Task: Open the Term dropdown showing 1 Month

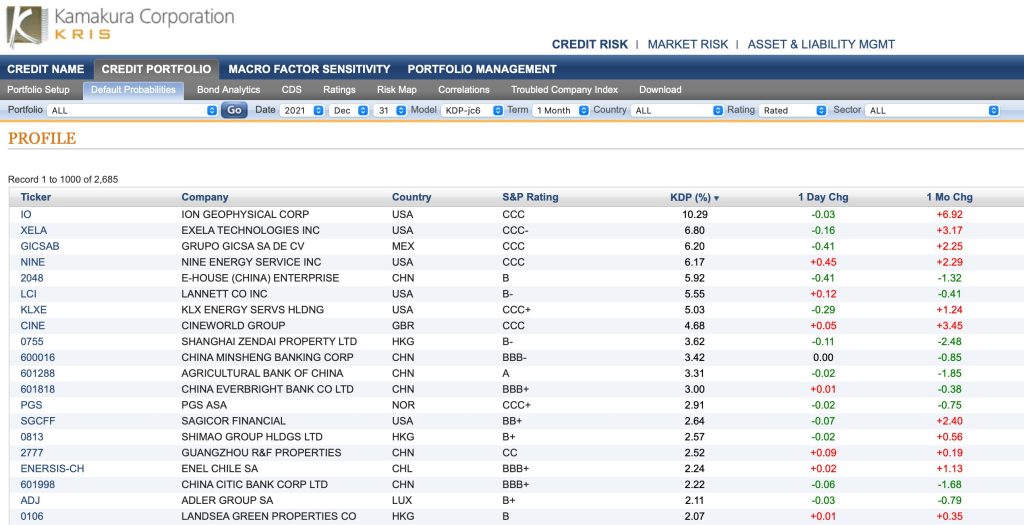Action: pos(561,110)
